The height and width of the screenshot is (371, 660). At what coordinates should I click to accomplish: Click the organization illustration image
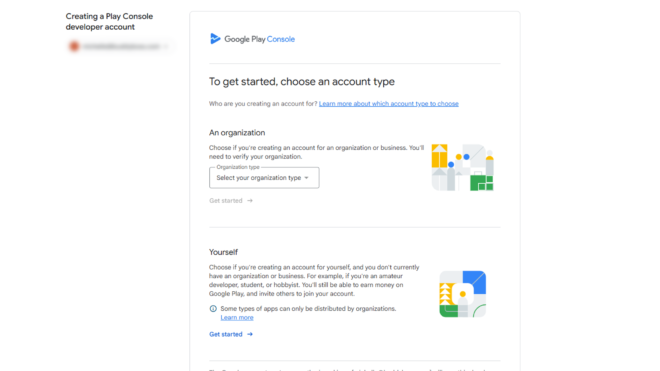tap(462, 167)
